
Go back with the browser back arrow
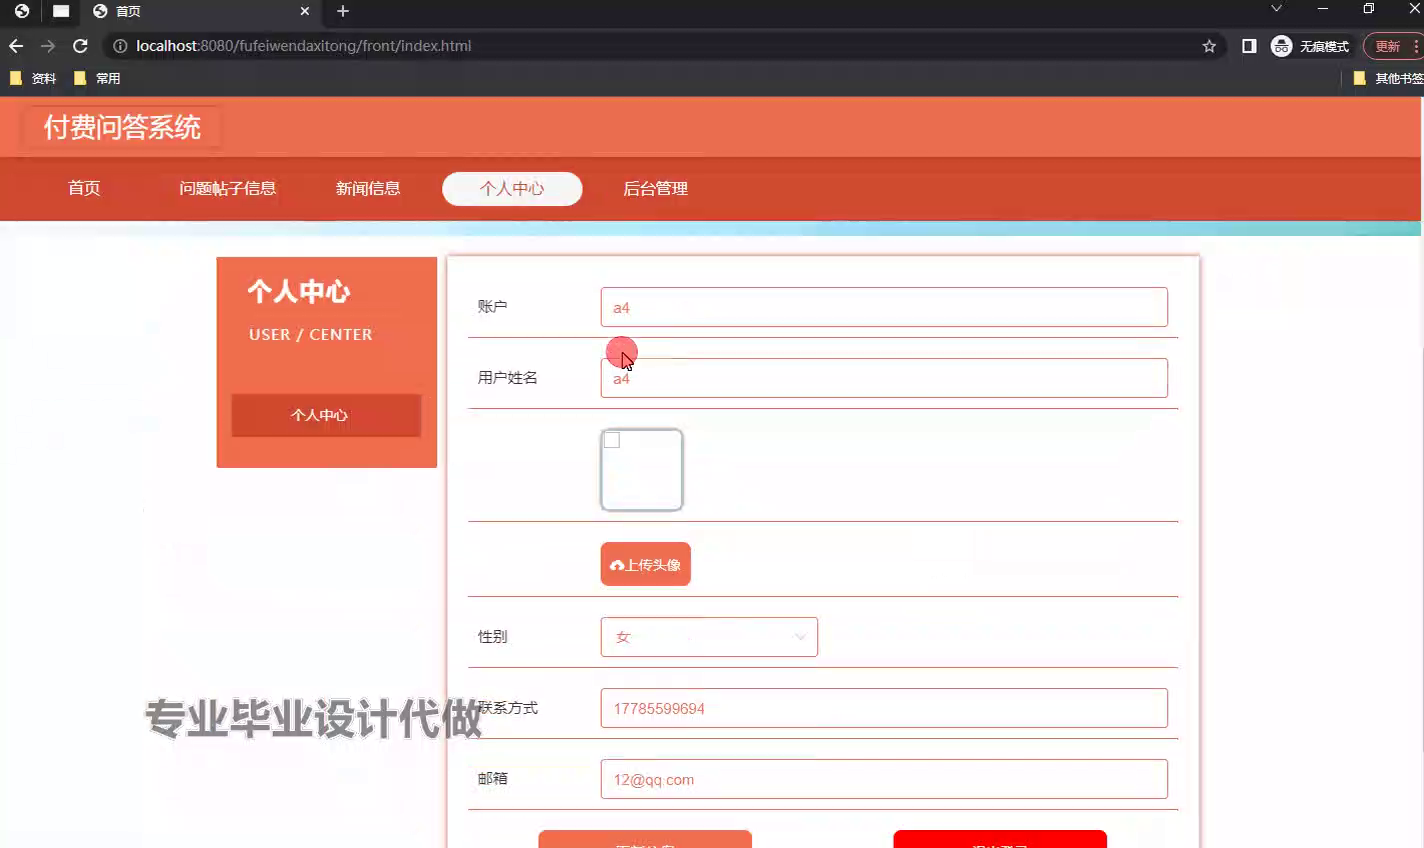[x=16, y=46]
